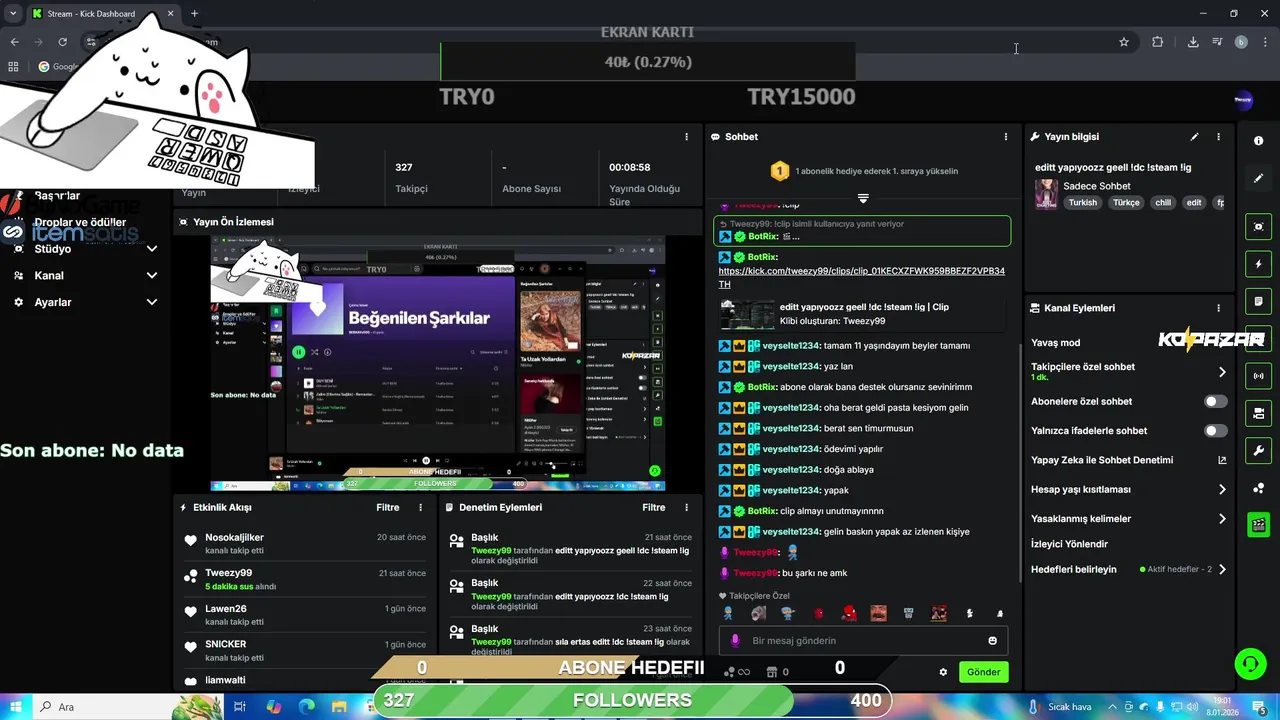
Task: Pick the red Spider-Man emote
Action: click(849, 613)
